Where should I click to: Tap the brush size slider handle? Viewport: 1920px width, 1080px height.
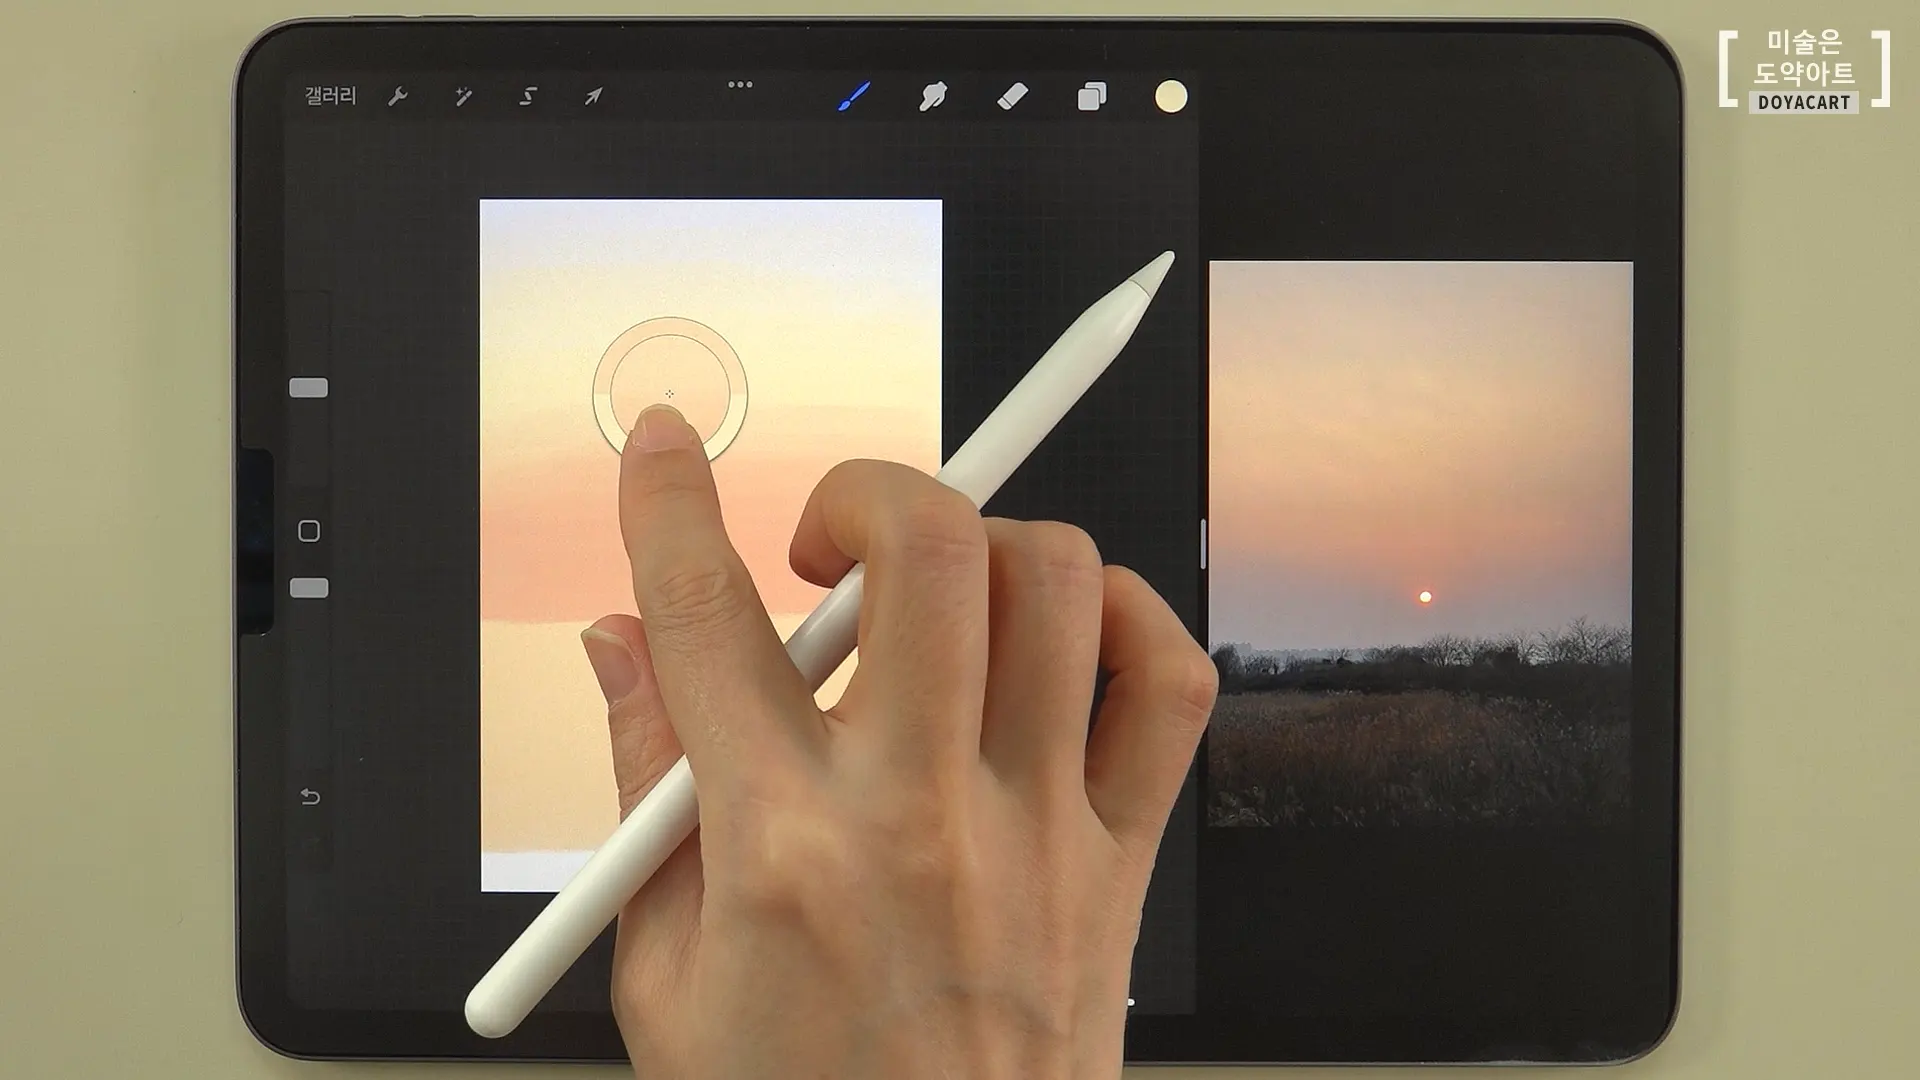tap(308, 388)
